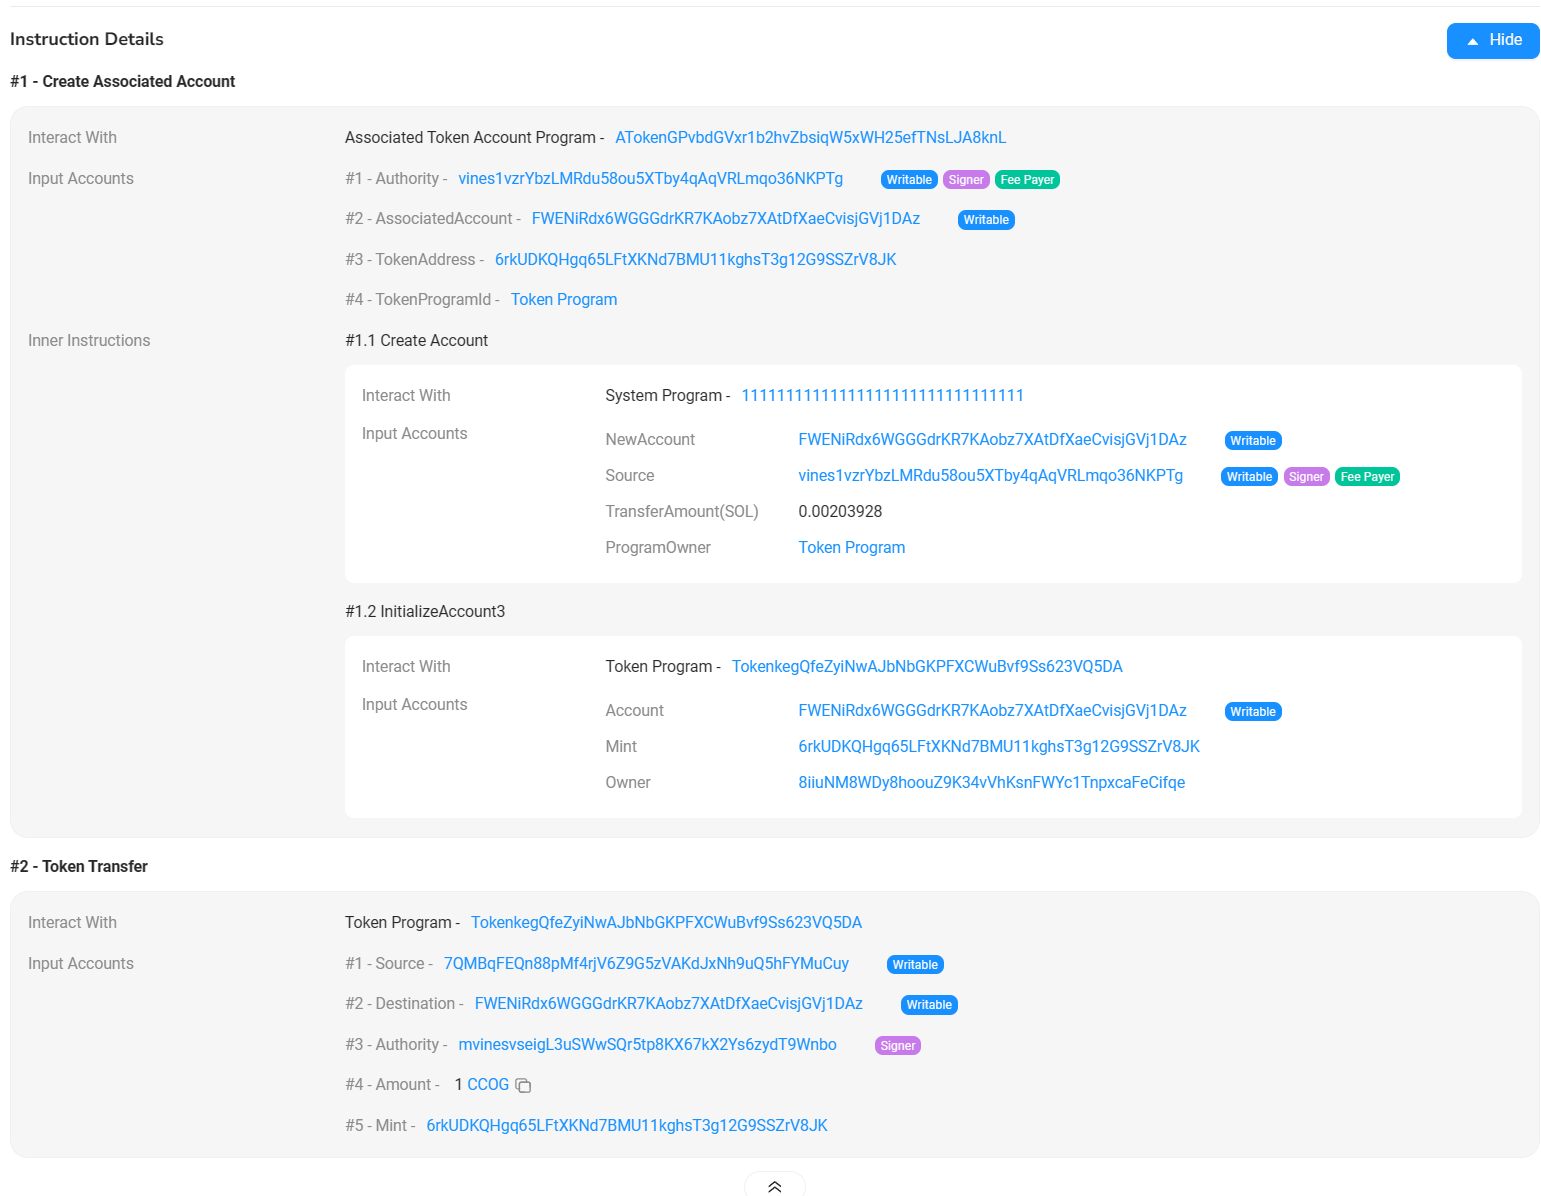Click the Mint address in InitializeAccount3

(x=998, y=747)
